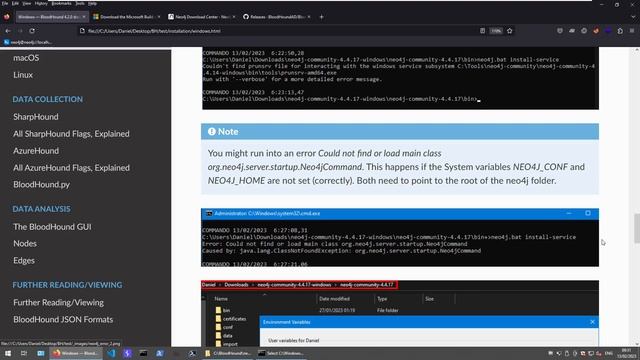
Task: Open the BloodHound.py sidebar link
Action: pos(42,184)
